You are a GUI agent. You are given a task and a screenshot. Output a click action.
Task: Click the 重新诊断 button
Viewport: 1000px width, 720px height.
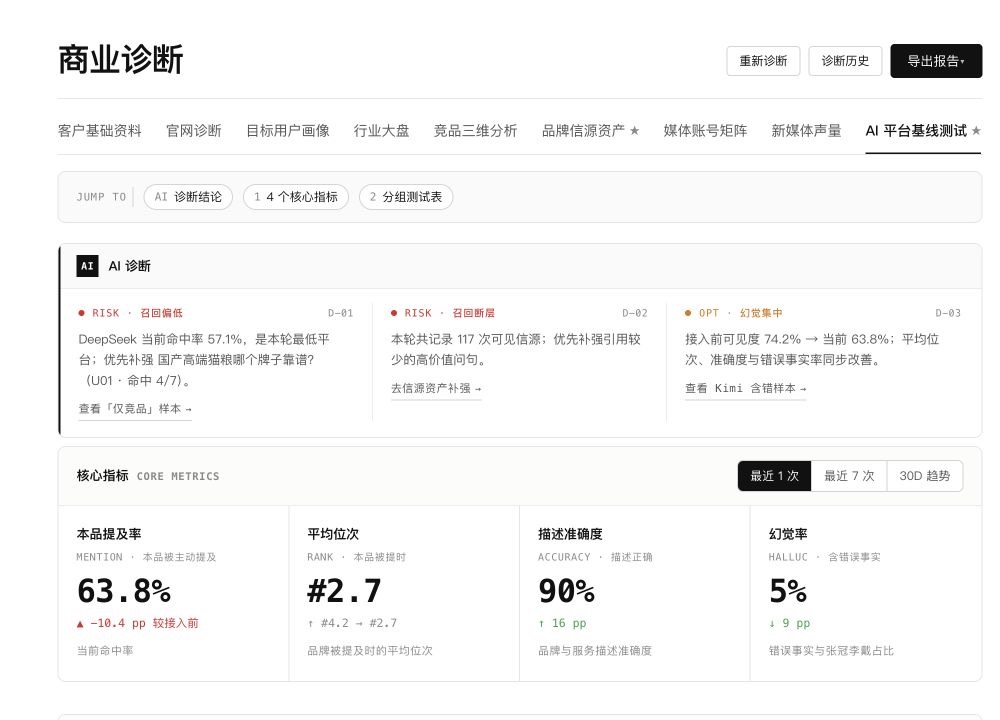763,61
